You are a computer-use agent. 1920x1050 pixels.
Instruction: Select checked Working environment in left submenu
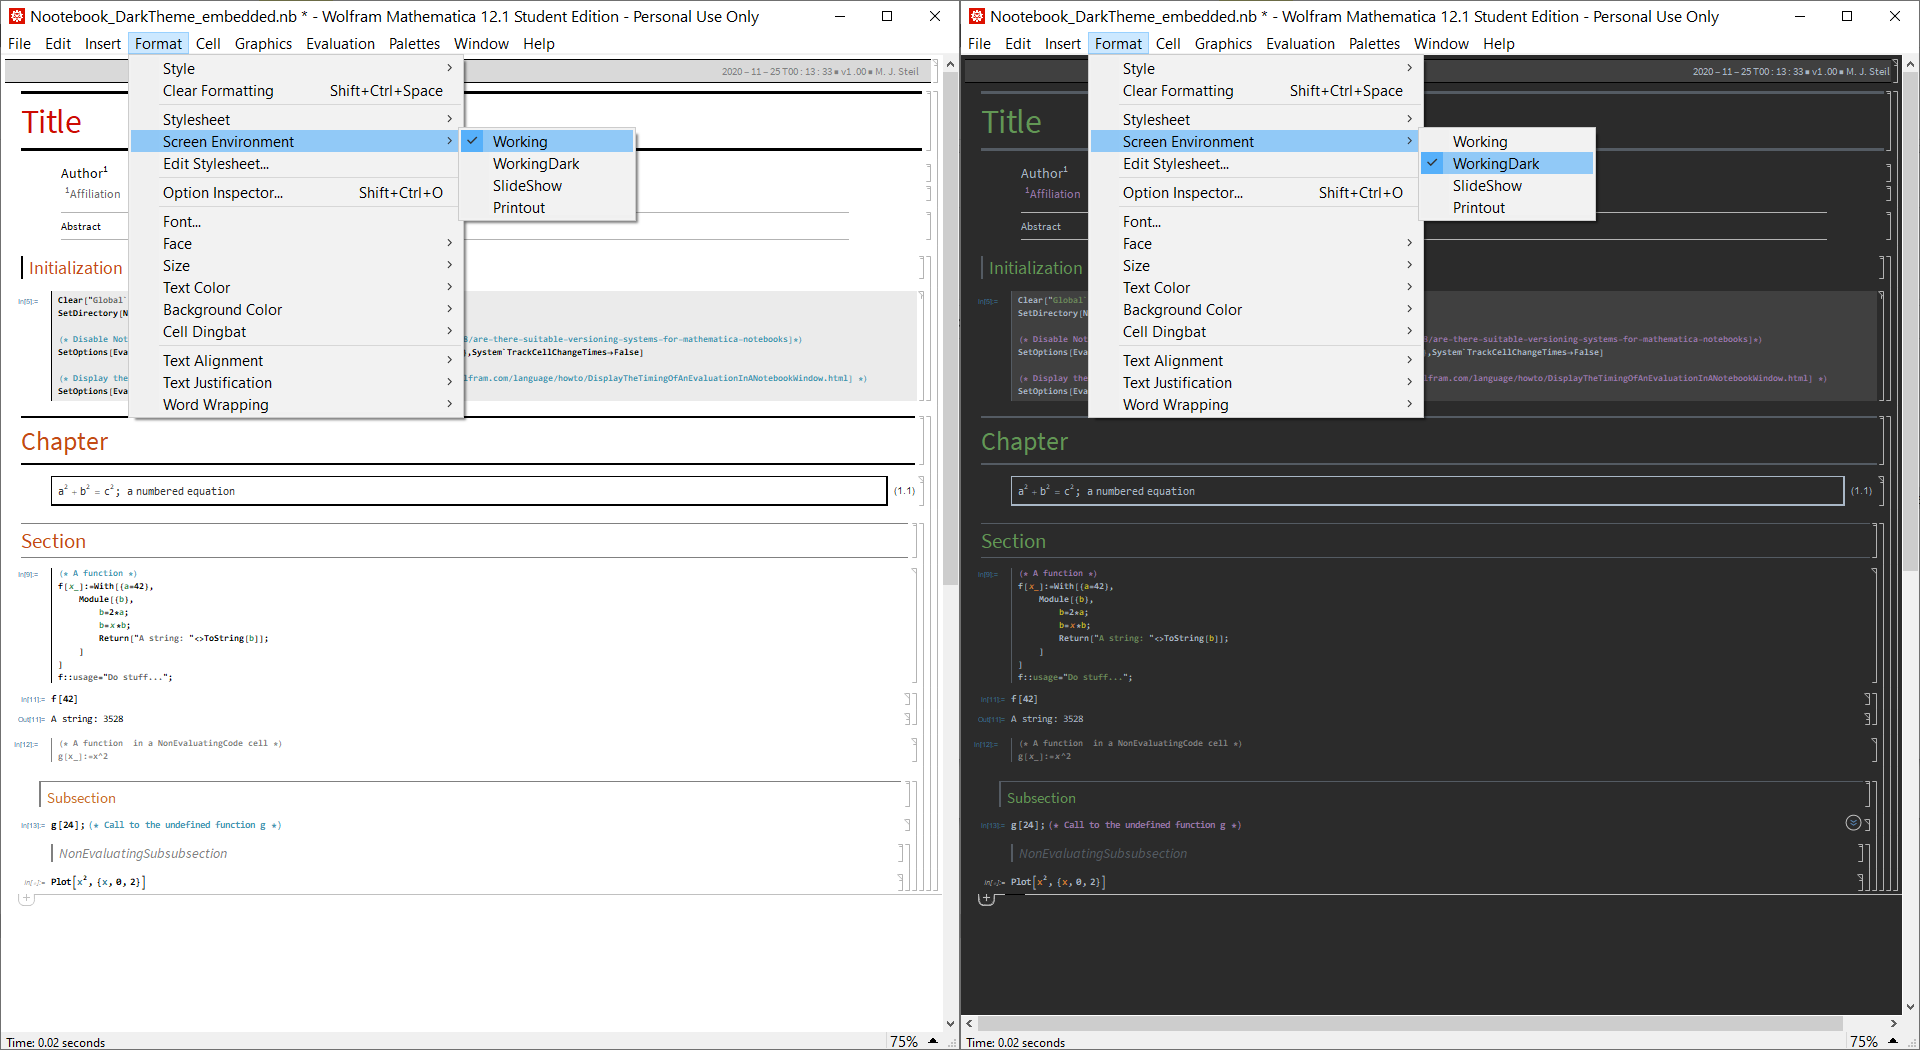click(x=520, y=142)
